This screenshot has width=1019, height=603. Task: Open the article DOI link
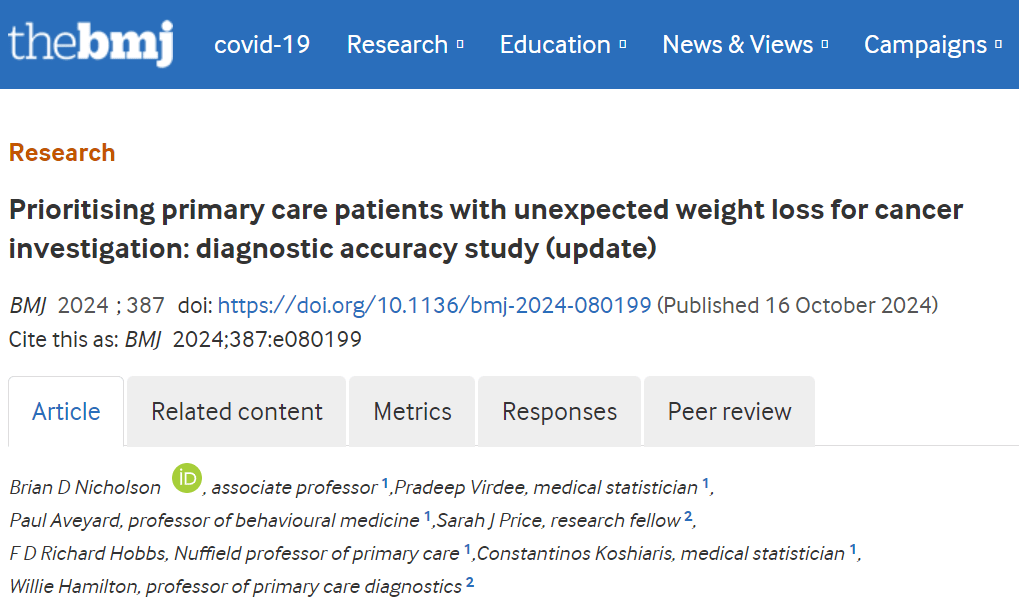pyautogui.click(x=434, y=306)
